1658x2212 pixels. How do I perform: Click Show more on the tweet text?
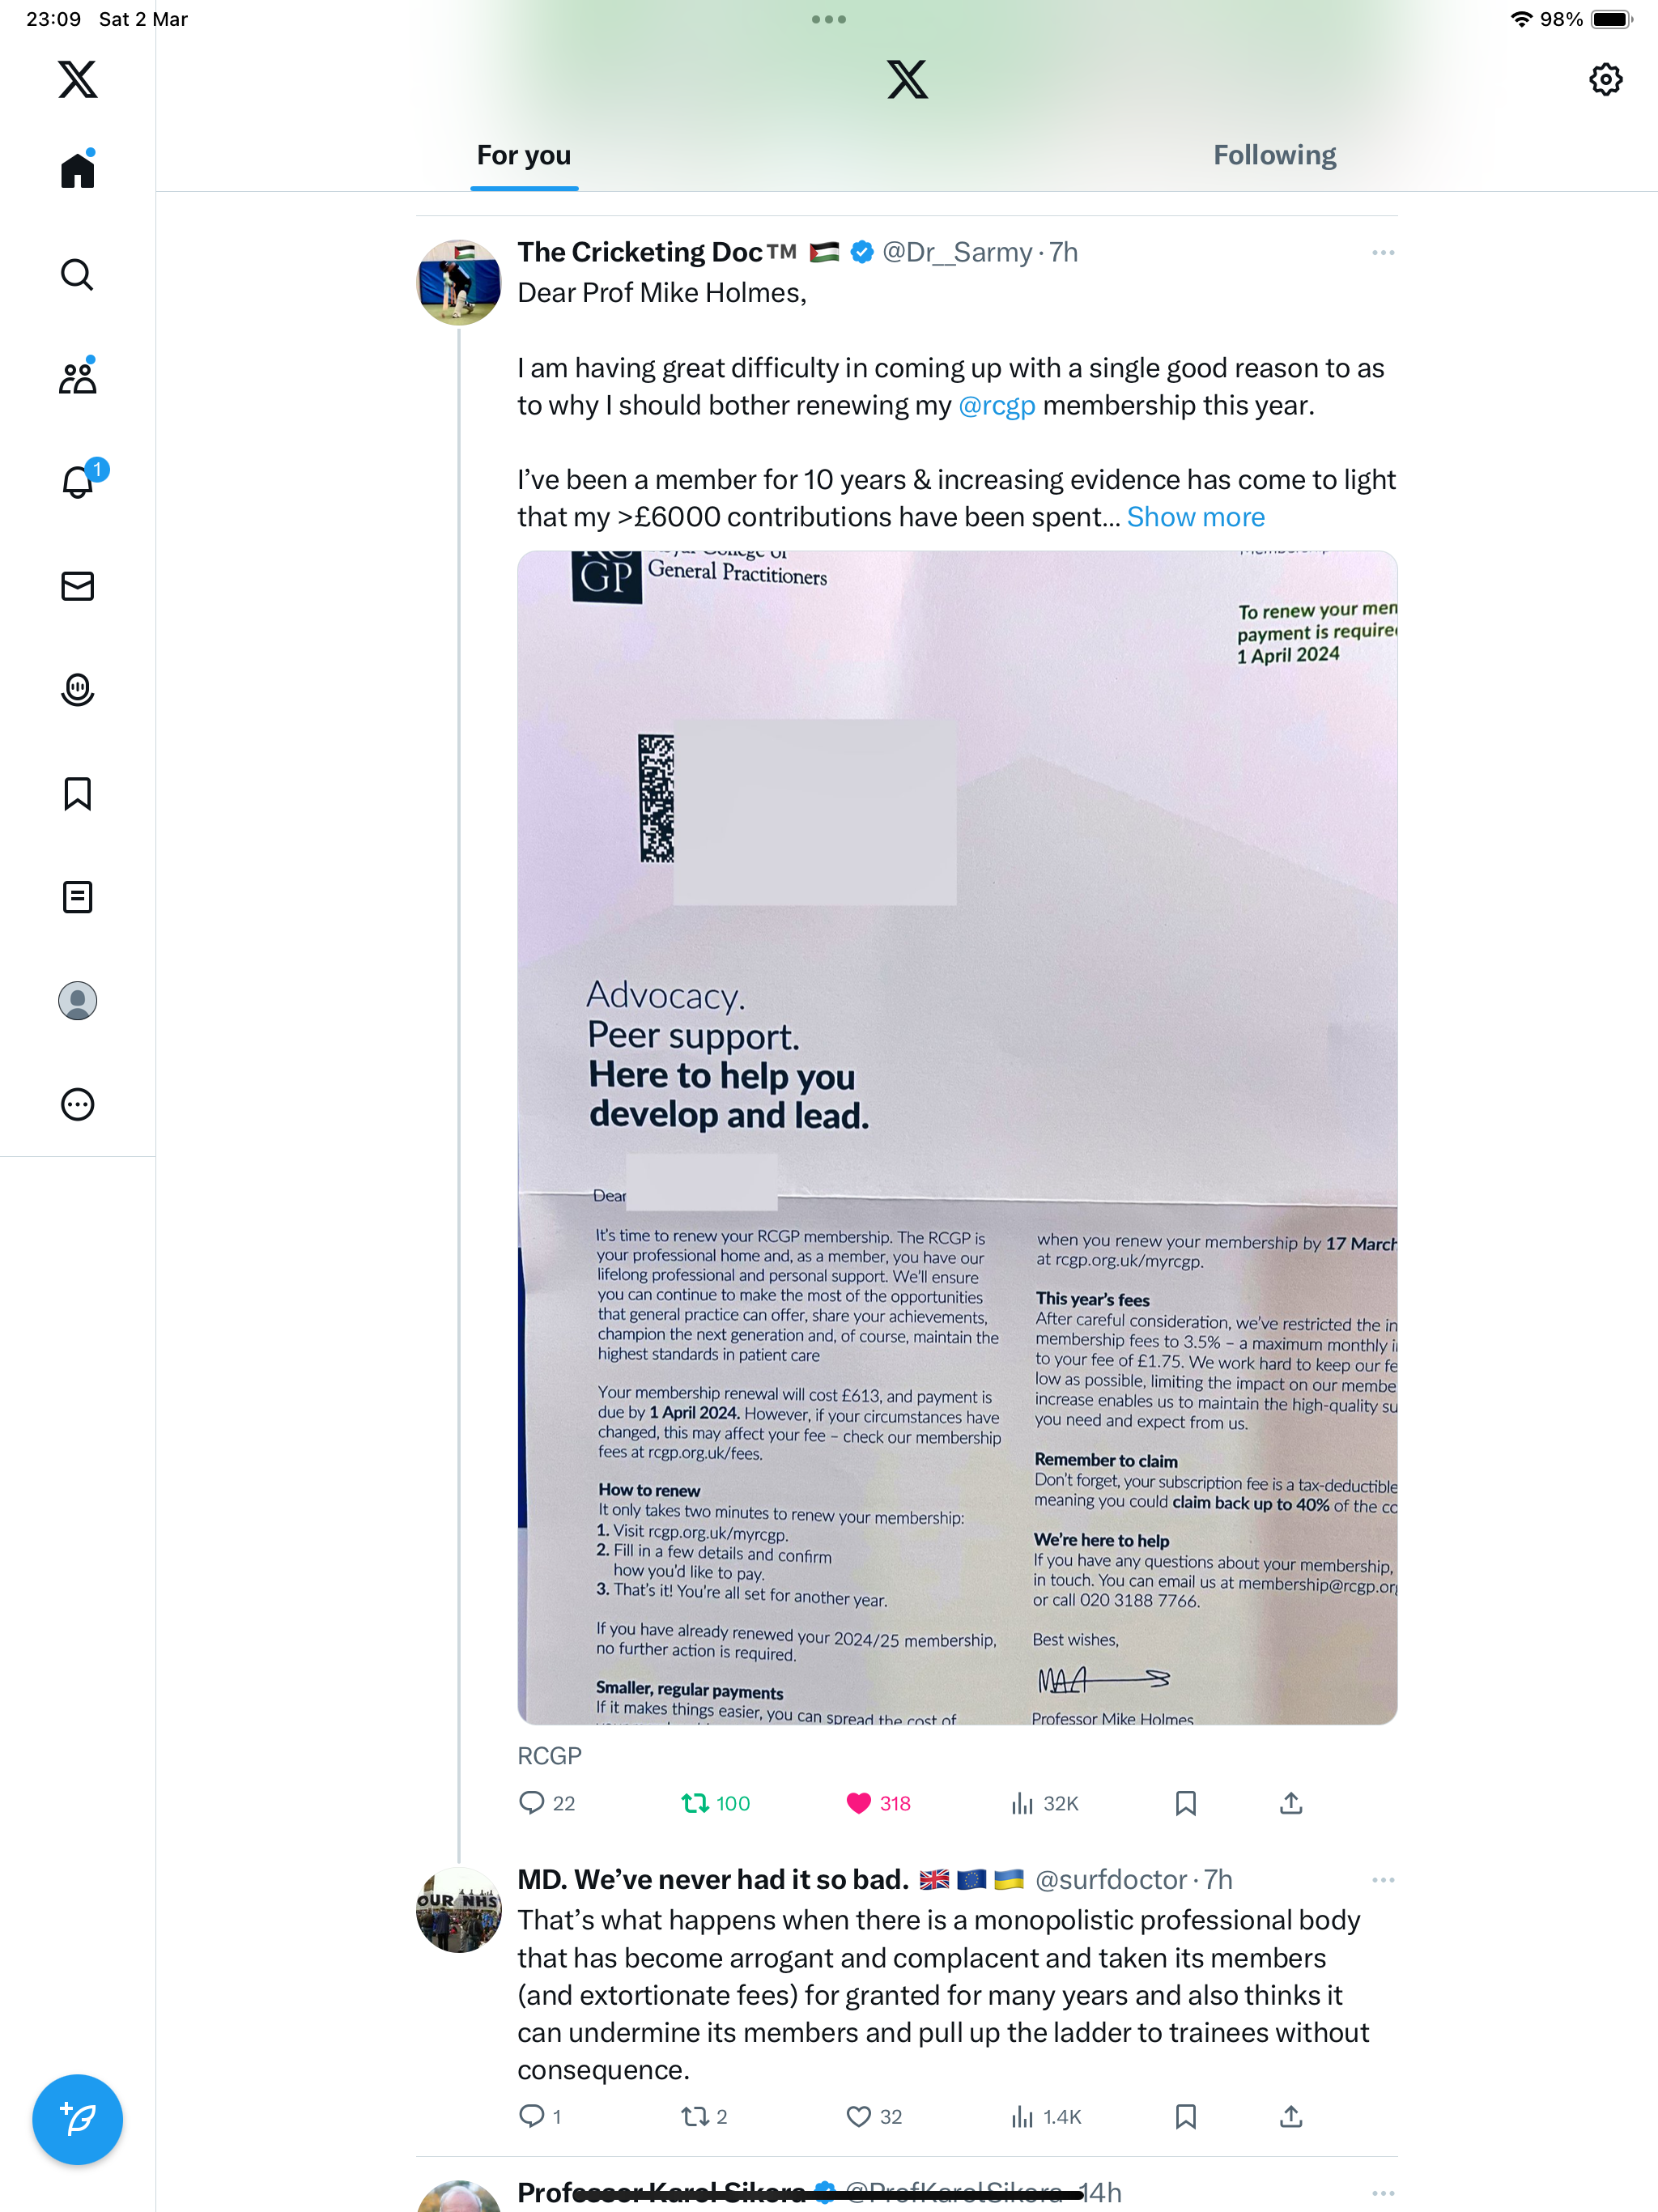tap(1195, 517)
